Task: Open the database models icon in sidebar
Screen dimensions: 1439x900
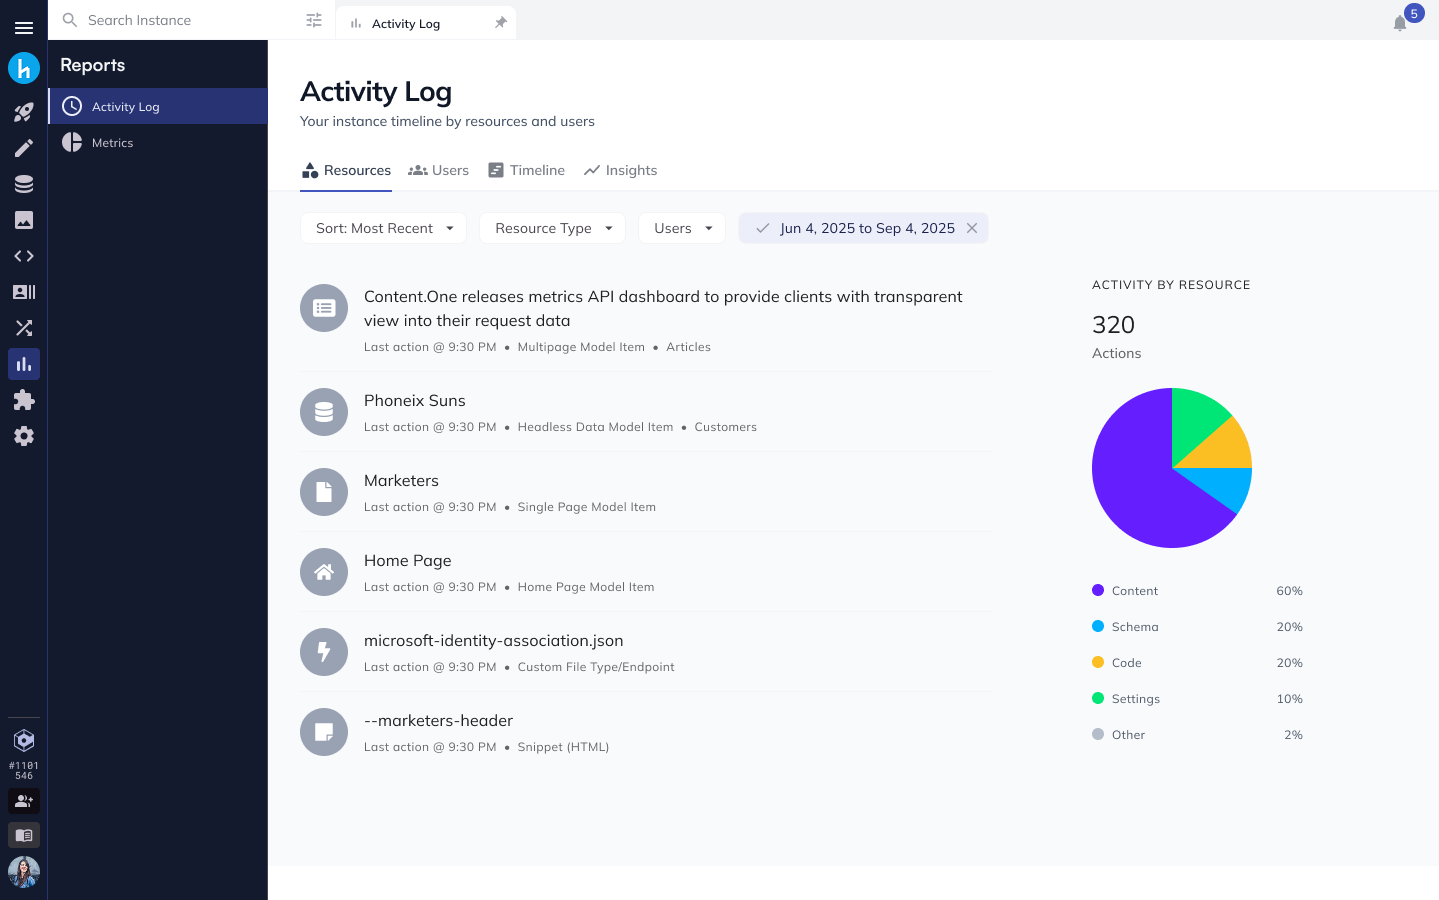Action: [x=24, y=183]
